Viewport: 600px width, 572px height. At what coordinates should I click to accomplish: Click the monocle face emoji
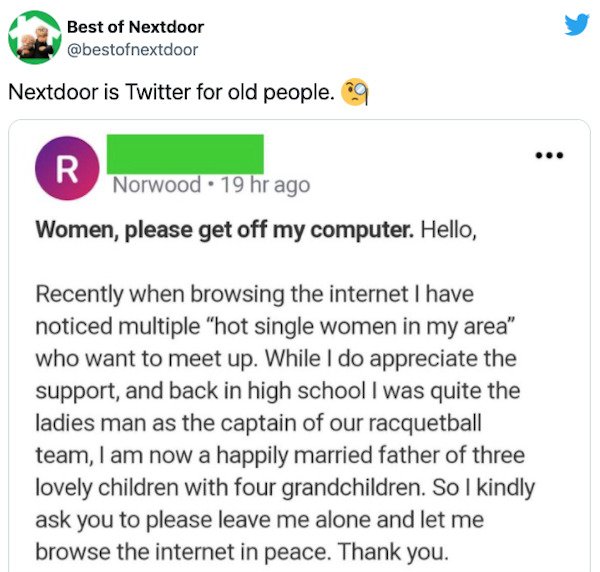[x=354, y=92]
